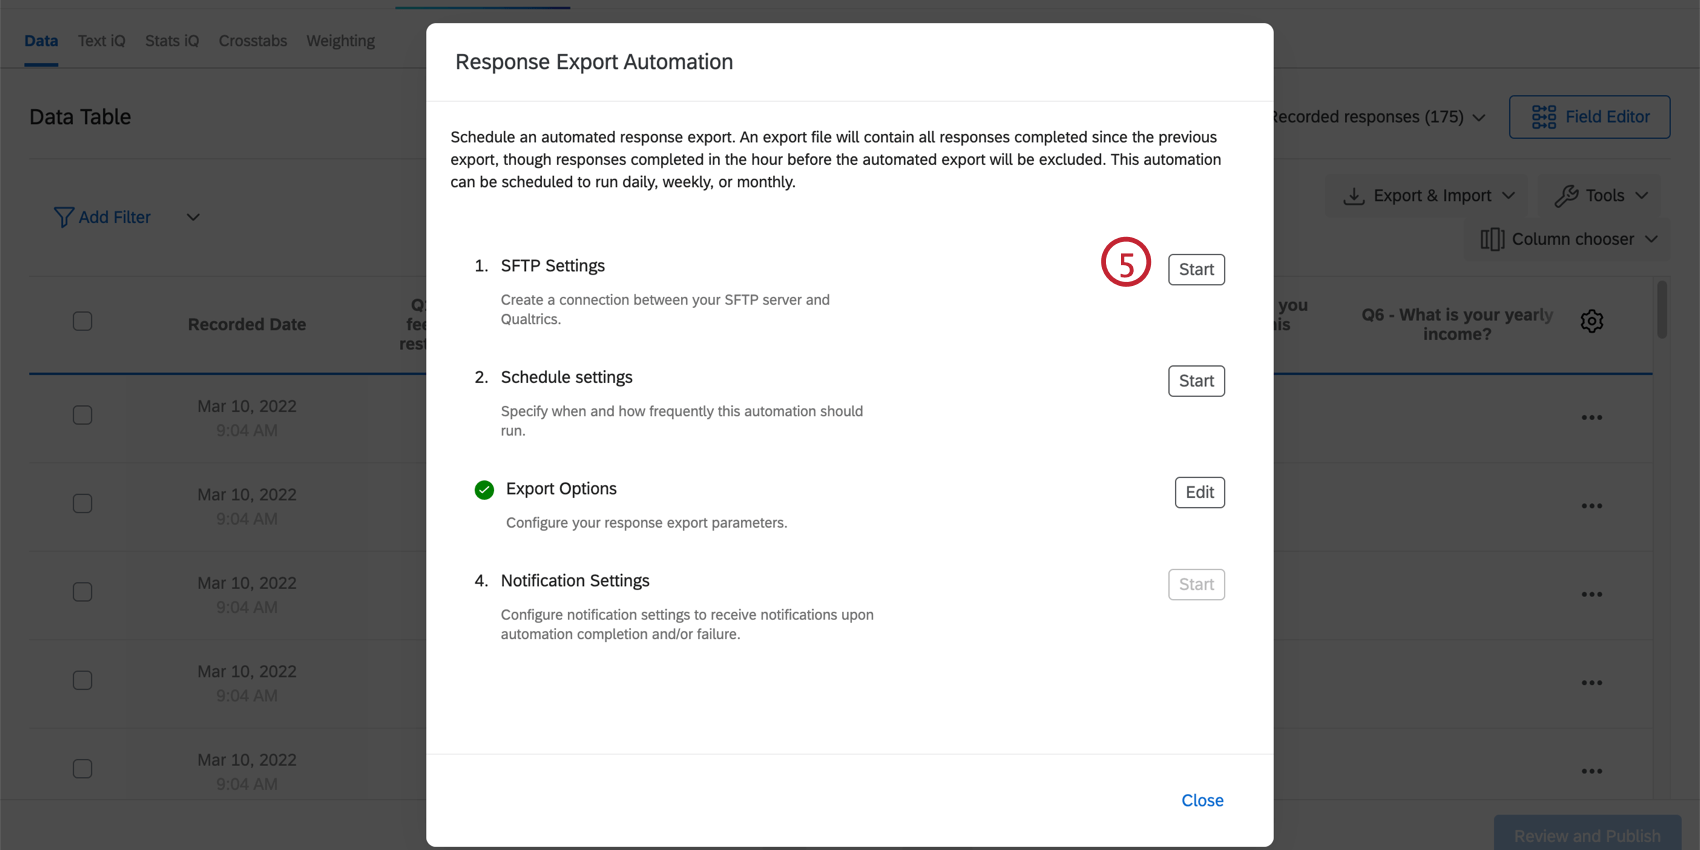Click the Tools wrench icon
Image resolution: width=1700 pixels, height=850 pixels.
click(x=1566, y=196)
